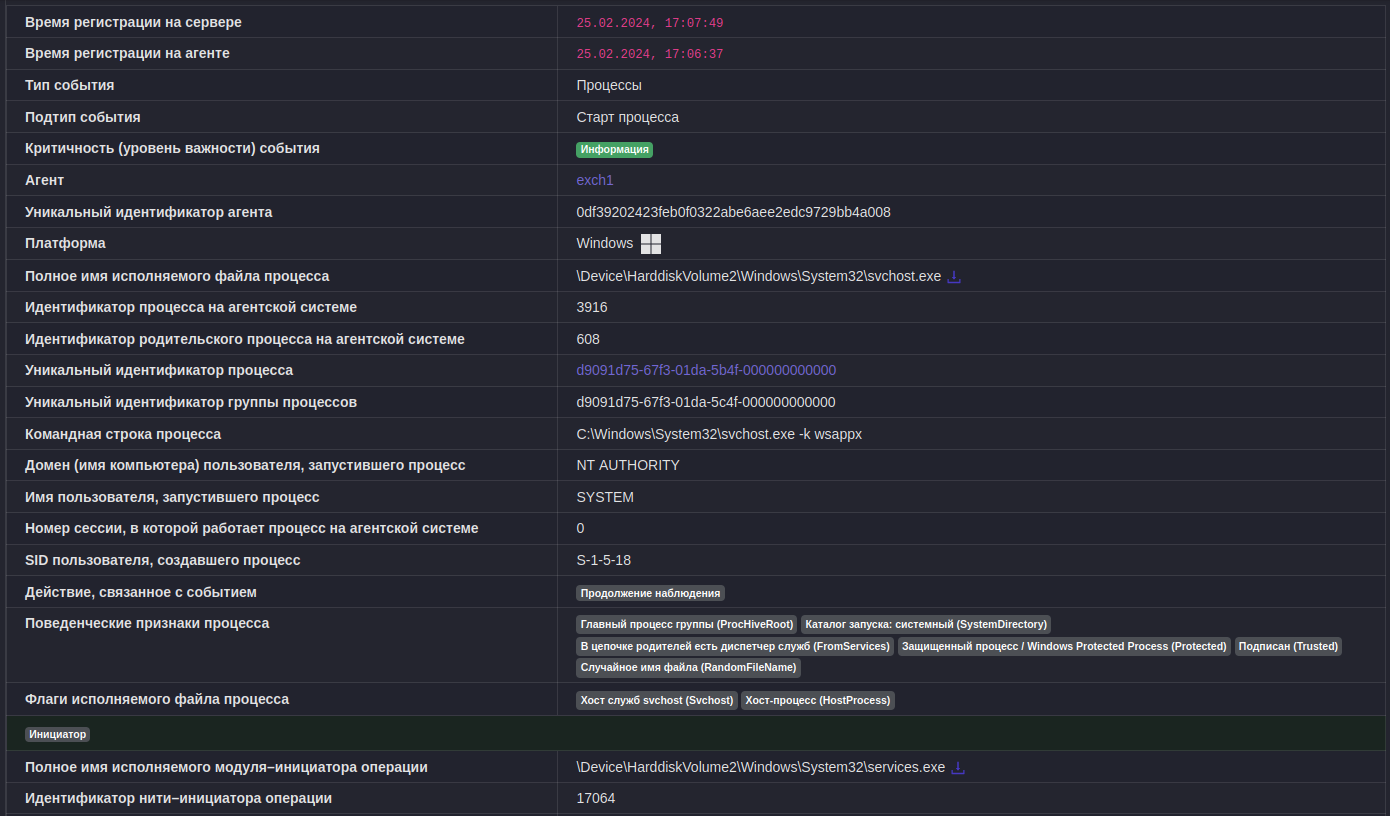Click the Windows Protected Process tag
The width and height of the screenshot is (1390, 816).
[x=1064, y=646]
